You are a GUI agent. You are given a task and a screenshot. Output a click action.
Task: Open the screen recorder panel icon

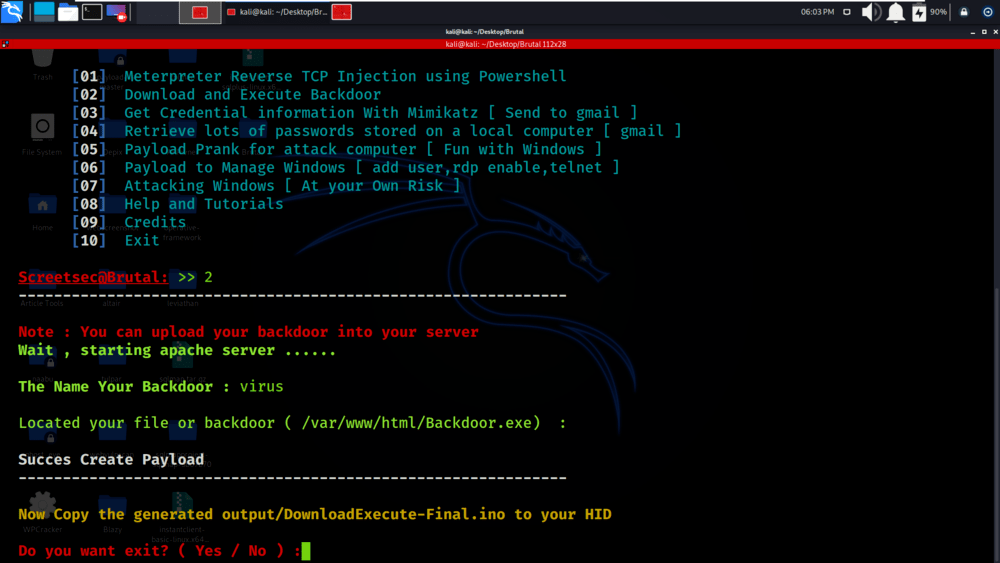point(117,11)
